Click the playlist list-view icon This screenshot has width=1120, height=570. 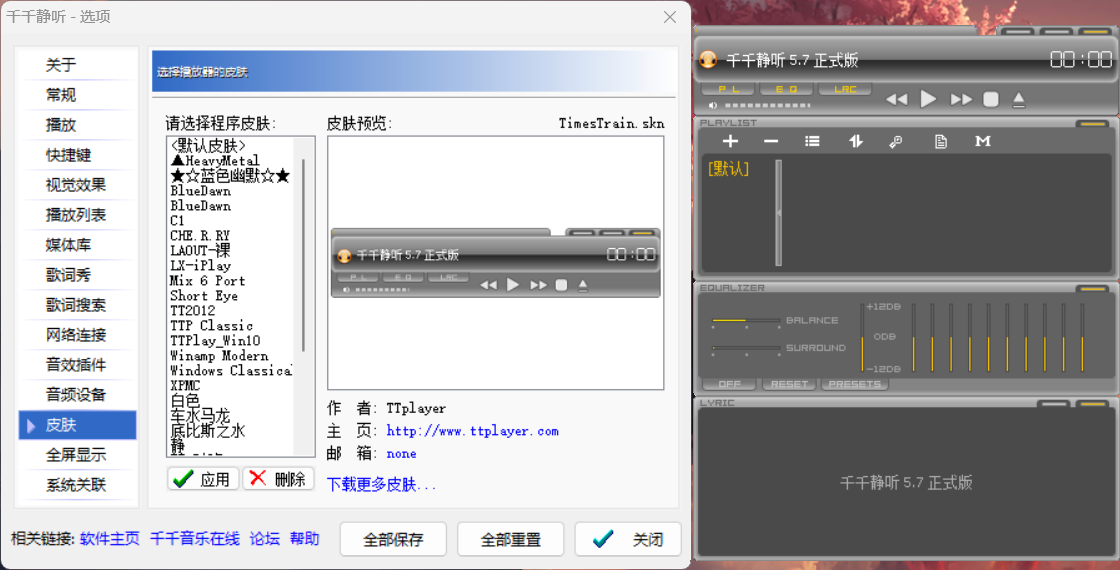812,141
